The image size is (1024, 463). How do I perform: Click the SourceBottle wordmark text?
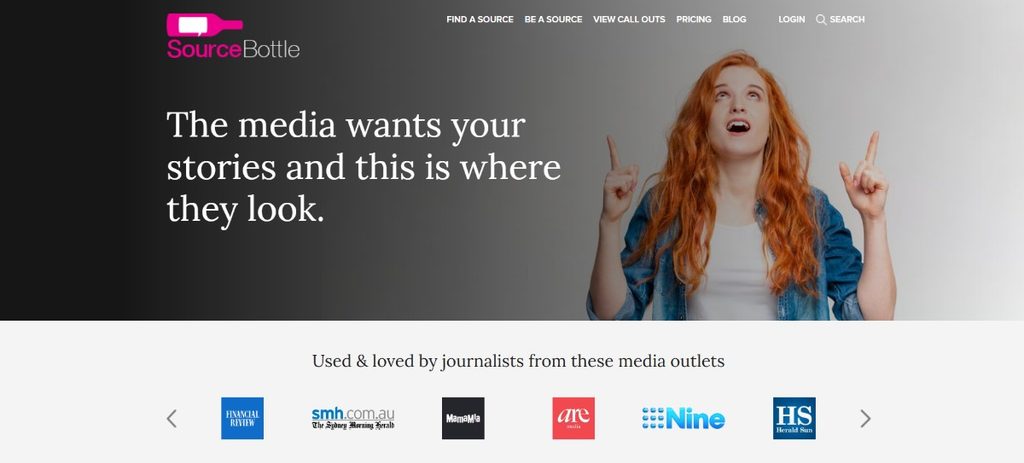point(233,49)
